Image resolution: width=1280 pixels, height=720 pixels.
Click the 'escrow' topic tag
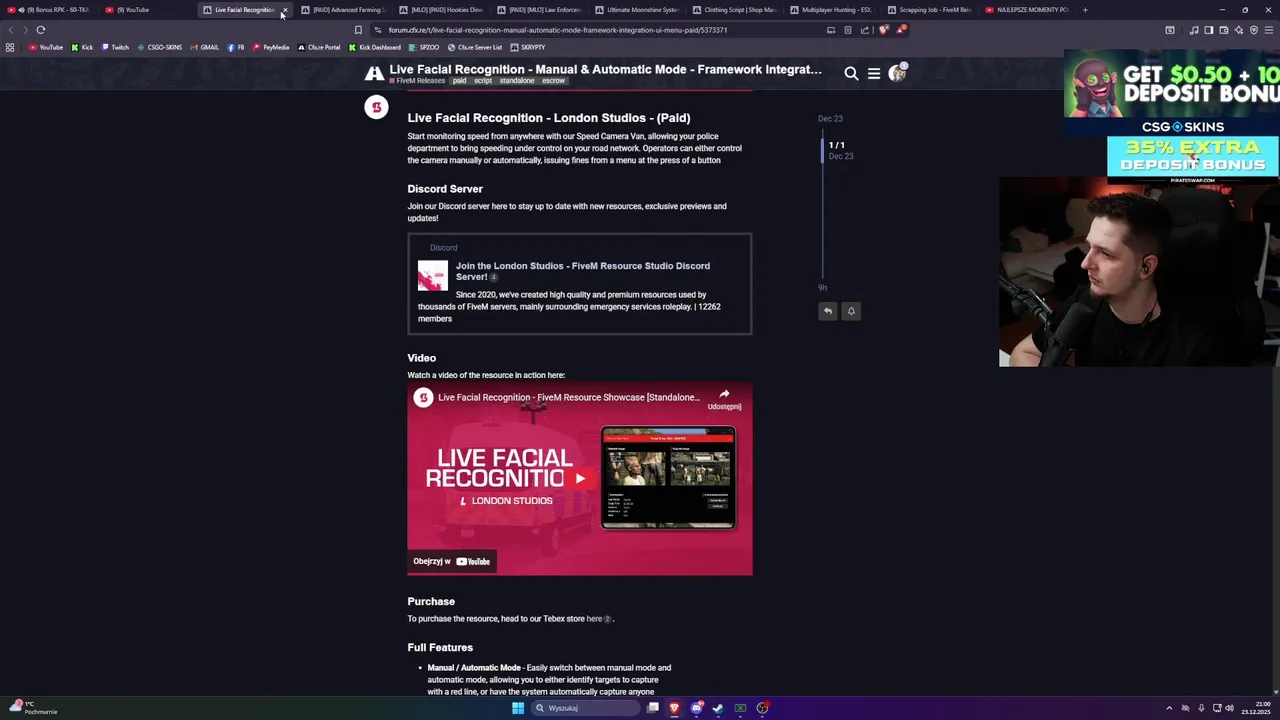point(553,81)
